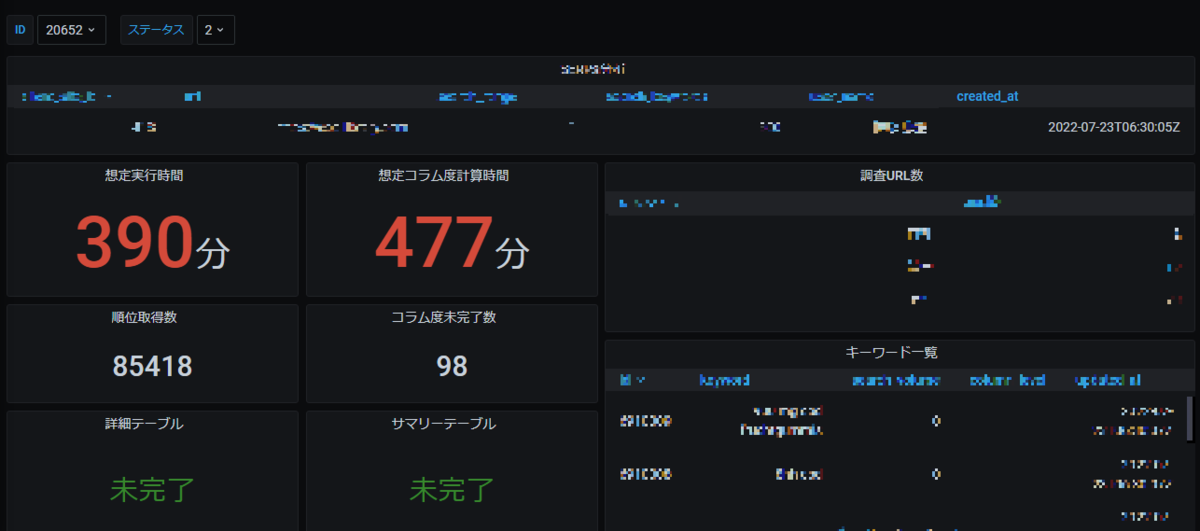Sort top table by search_range column
This screenshot has height=531, width=1200.
coord(477,97)
